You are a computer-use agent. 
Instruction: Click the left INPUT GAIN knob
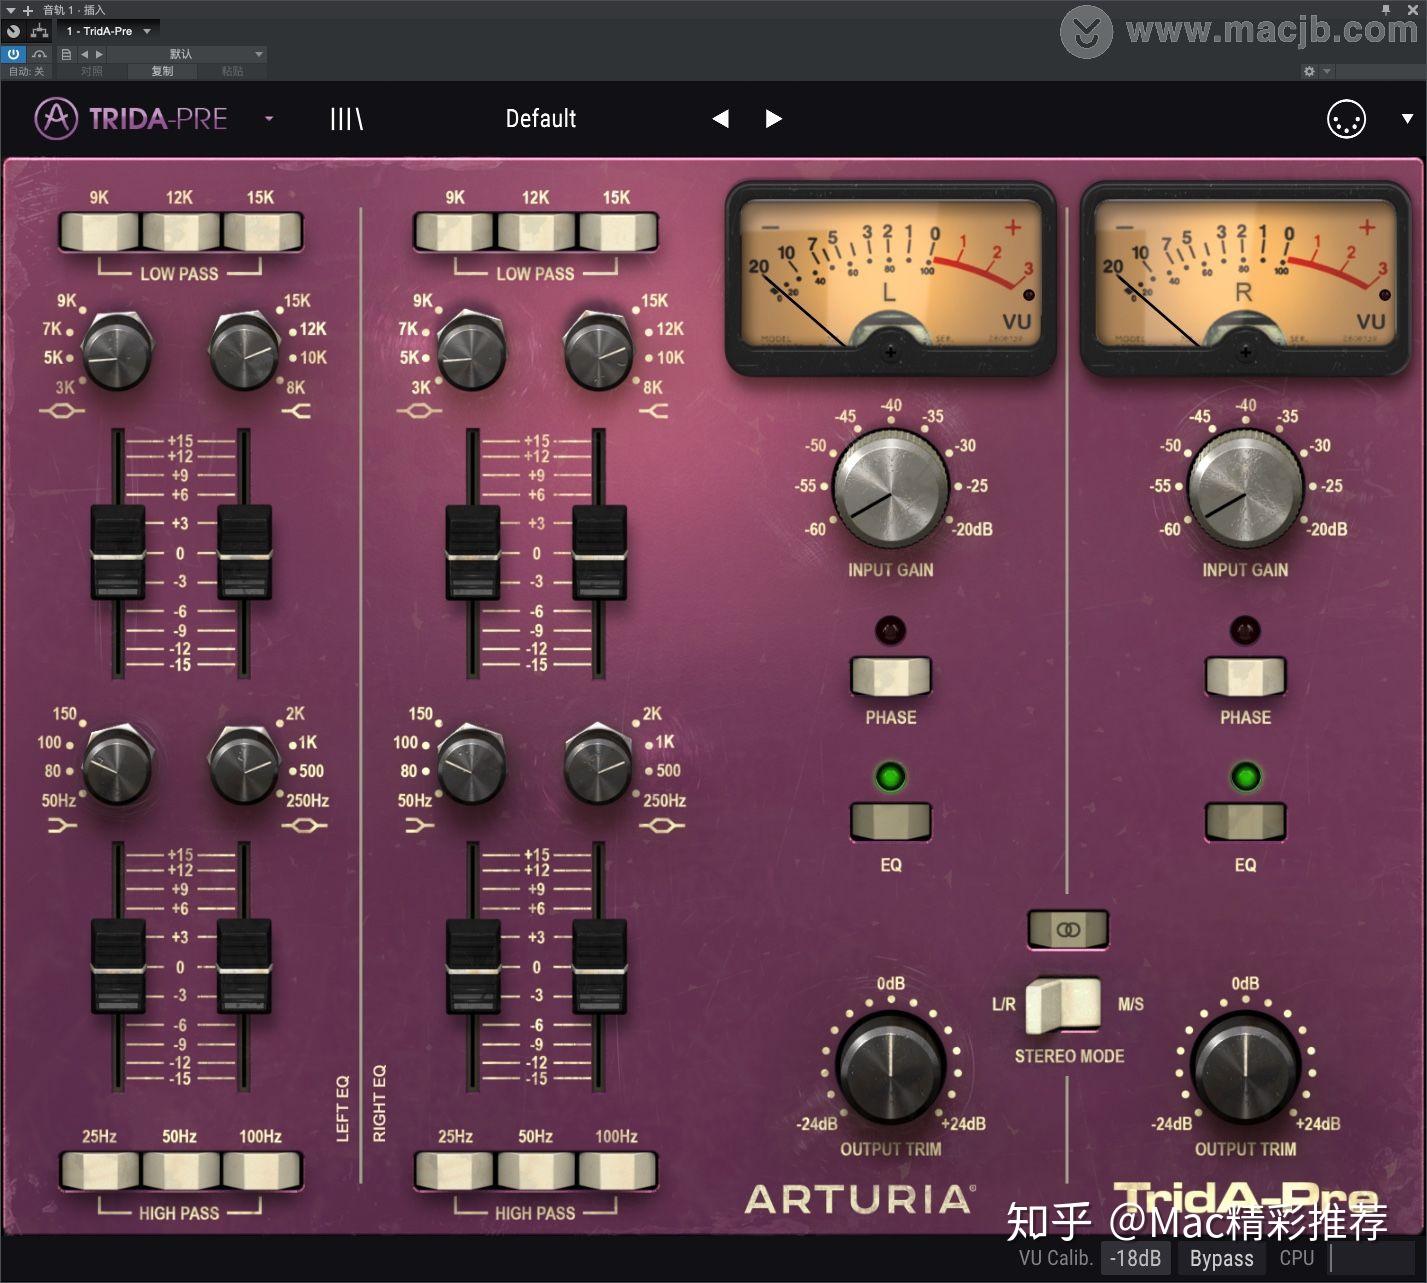890,487
